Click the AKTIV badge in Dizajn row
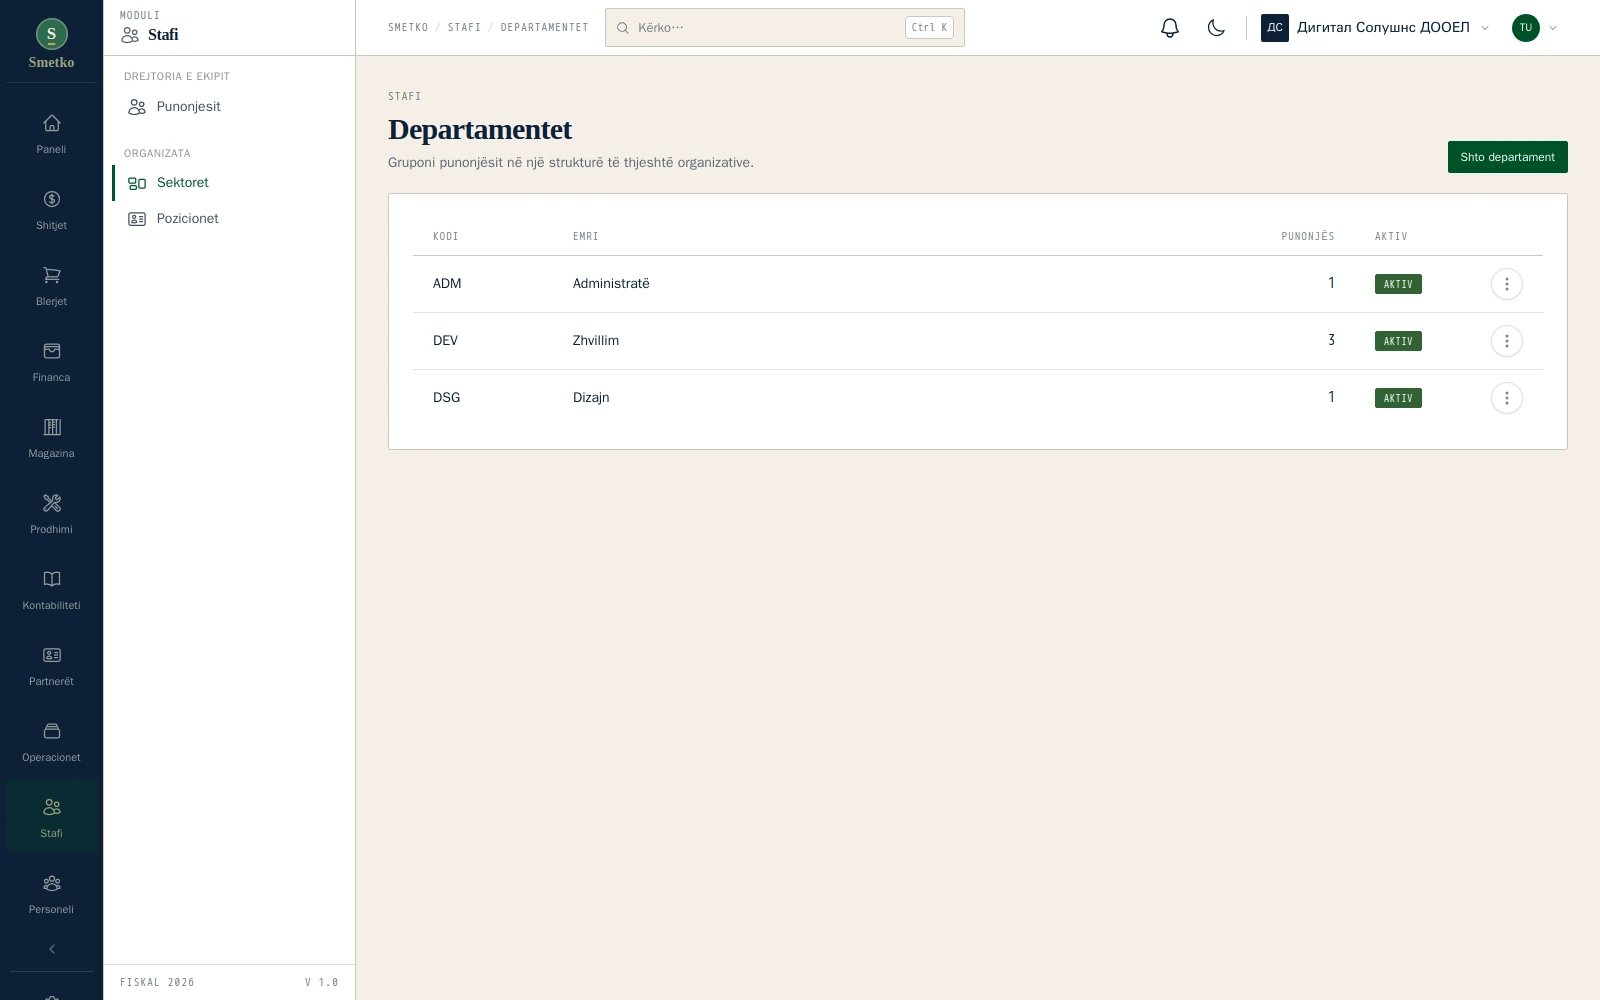 click(x=1398, y=398)
